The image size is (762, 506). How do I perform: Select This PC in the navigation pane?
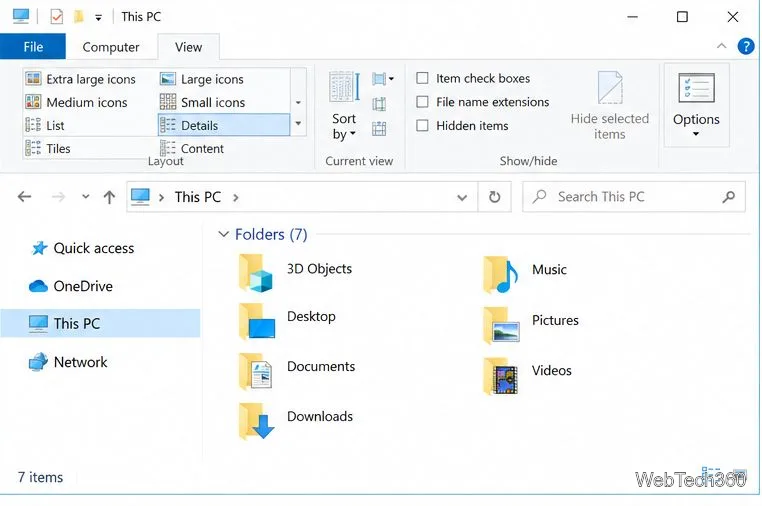pos(100,323)
